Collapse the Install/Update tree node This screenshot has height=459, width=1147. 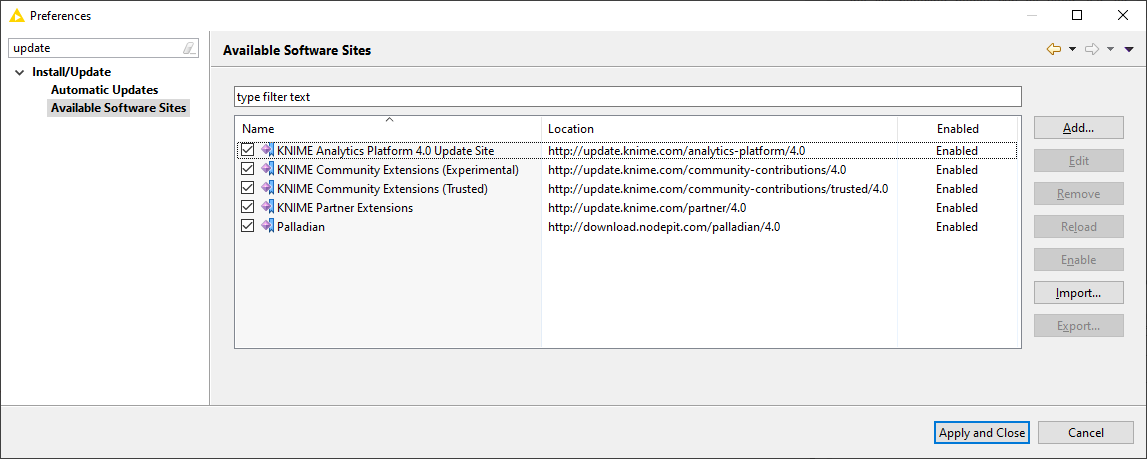(x=19, y=72)
